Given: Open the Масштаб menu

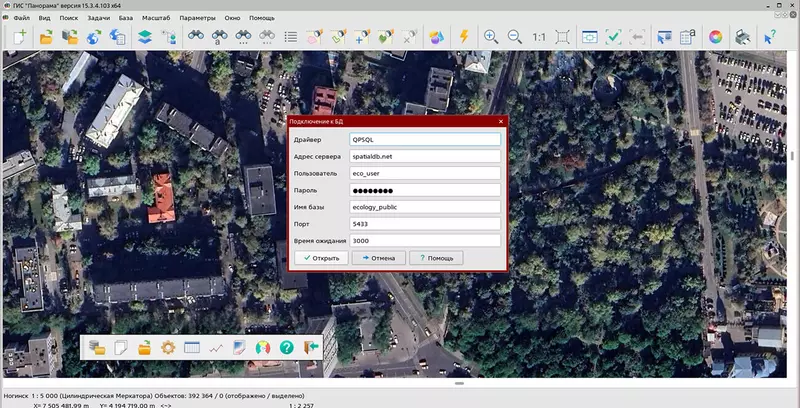Looking at the screenshot, I should pyautogui.click(x=155, y=18).
